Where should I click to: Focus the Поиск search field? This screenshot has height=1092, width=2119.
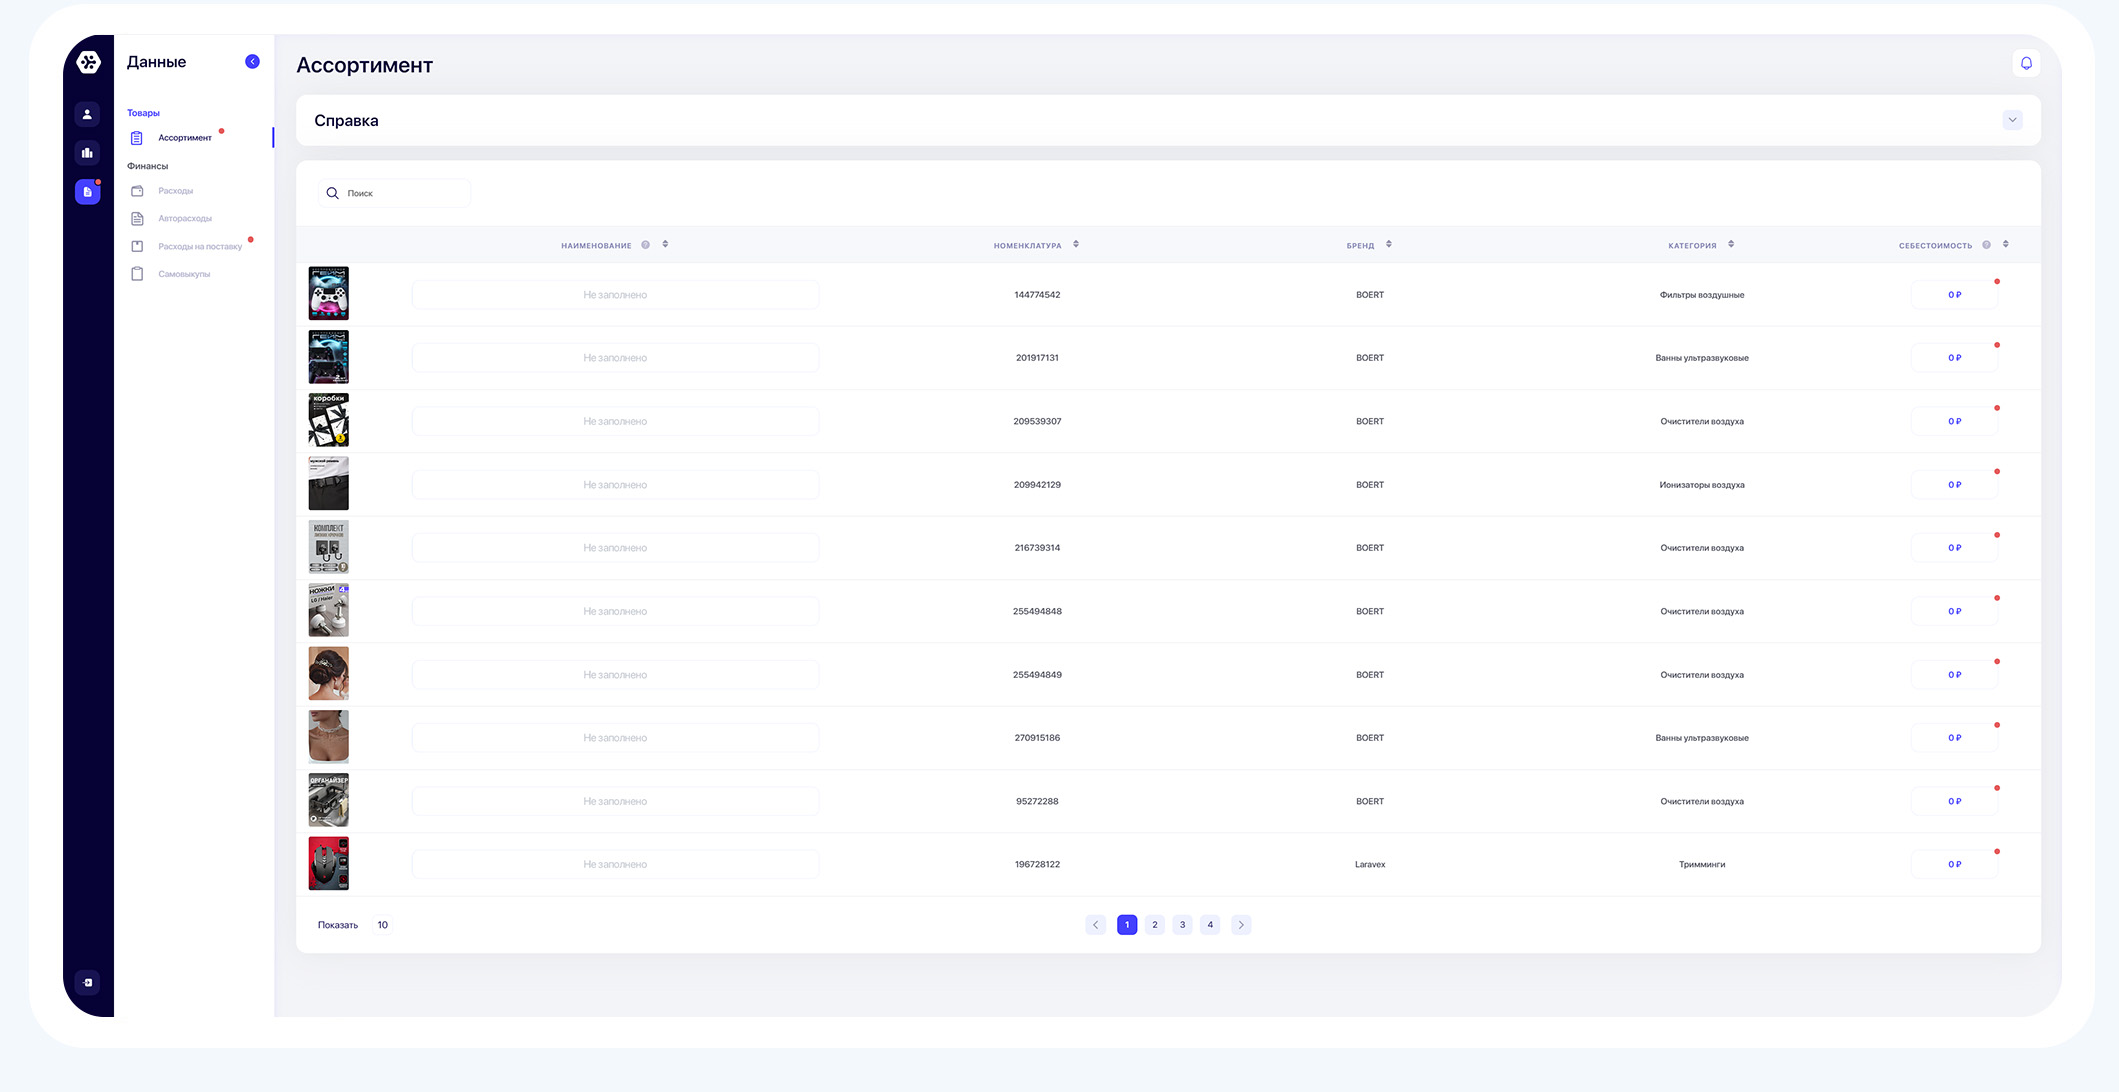[394, 193]
